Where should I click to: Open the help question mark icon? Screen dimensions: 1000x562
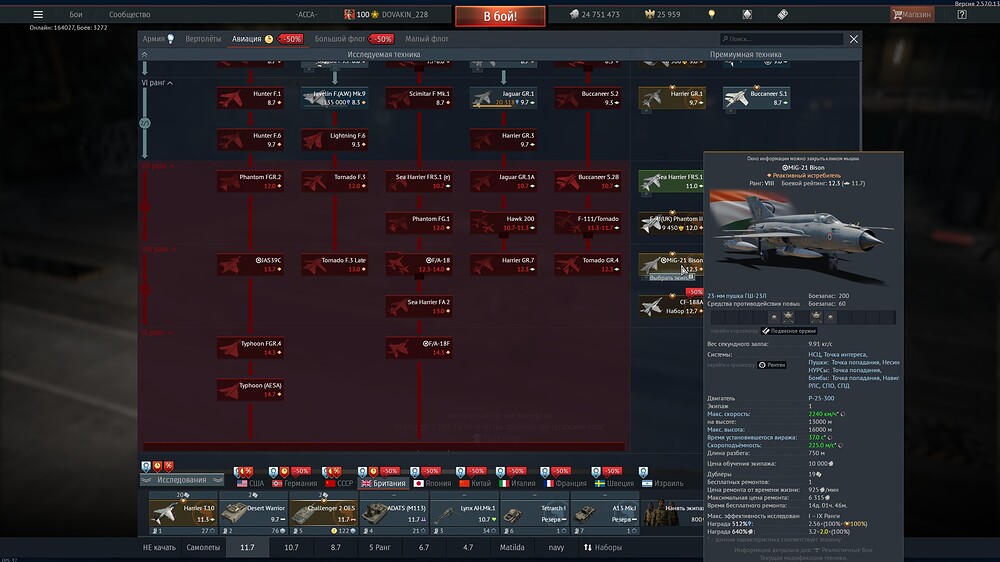pyautogui.click(x=962, y=14)
